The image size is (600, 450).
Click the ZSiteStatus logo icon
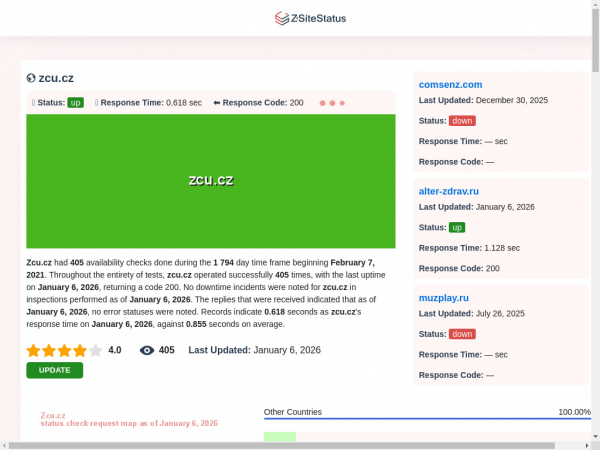281,18
